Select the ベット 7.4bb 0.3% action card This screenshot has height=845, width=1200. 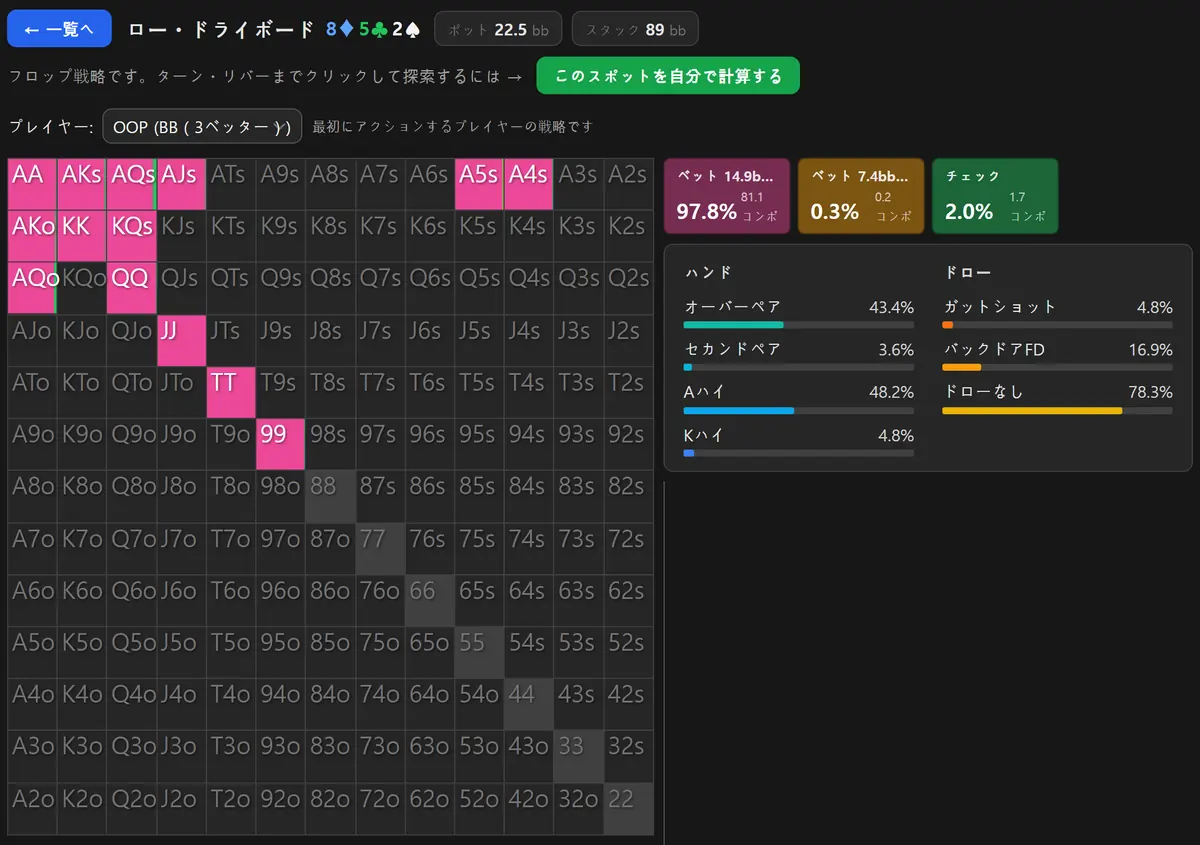coord(861,196)
